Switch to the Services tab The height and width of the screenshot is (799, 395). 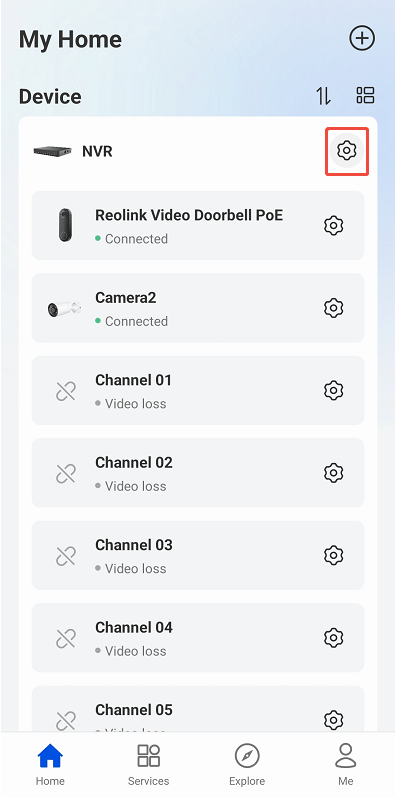(x=148, y=764)
